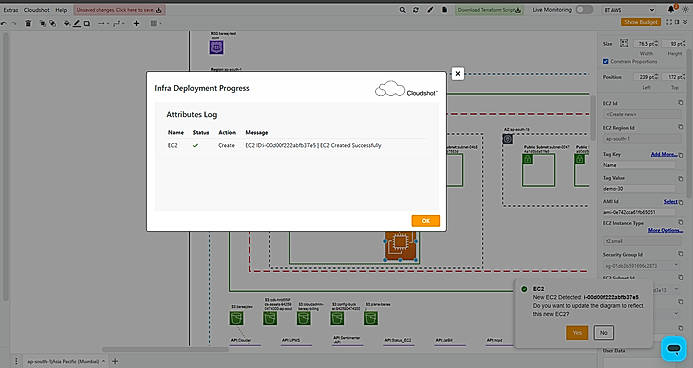Image resolution: width=693 pixels, height=368 pixels.
Task: Select the fill color bucket icon
Action: click(67, 23)
